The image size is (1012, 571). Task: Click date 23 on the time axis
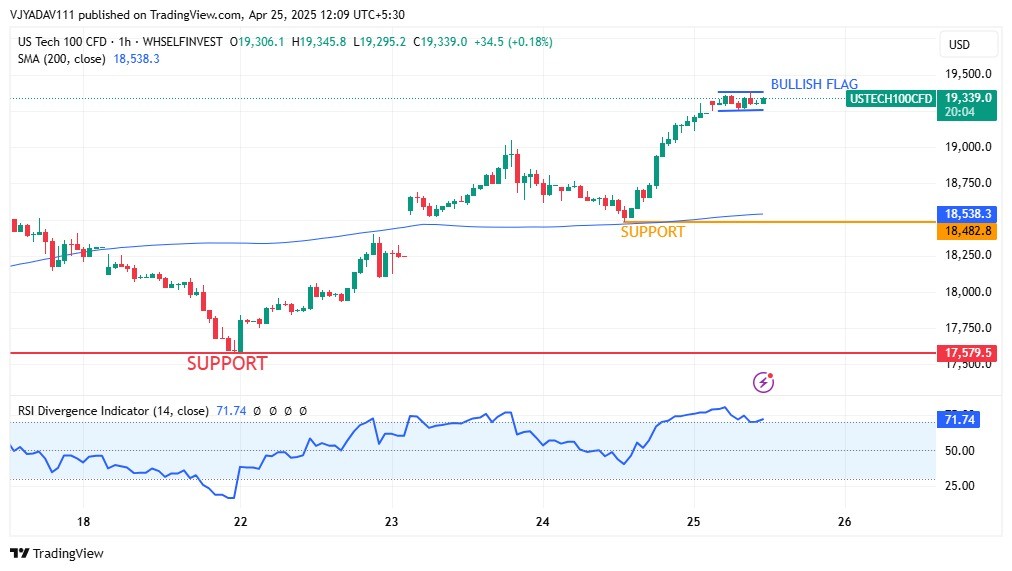point(391,522)
